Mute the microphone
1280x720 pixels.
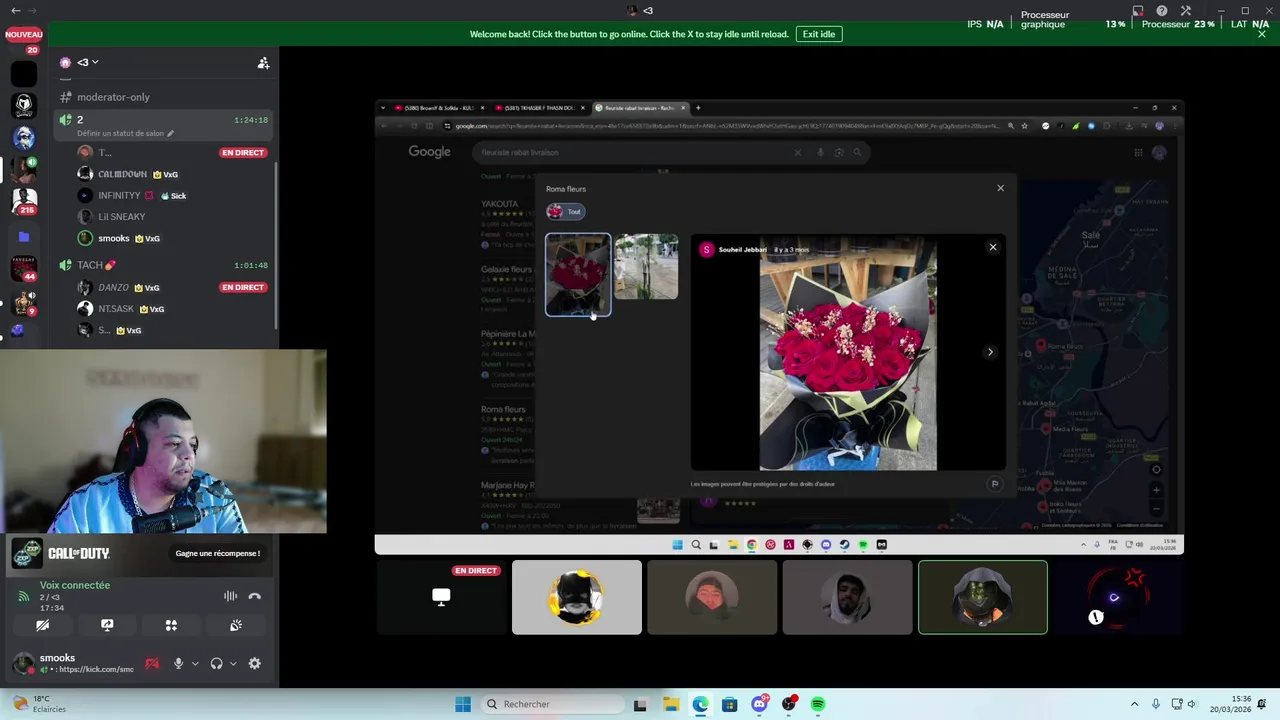coord(178,663)
